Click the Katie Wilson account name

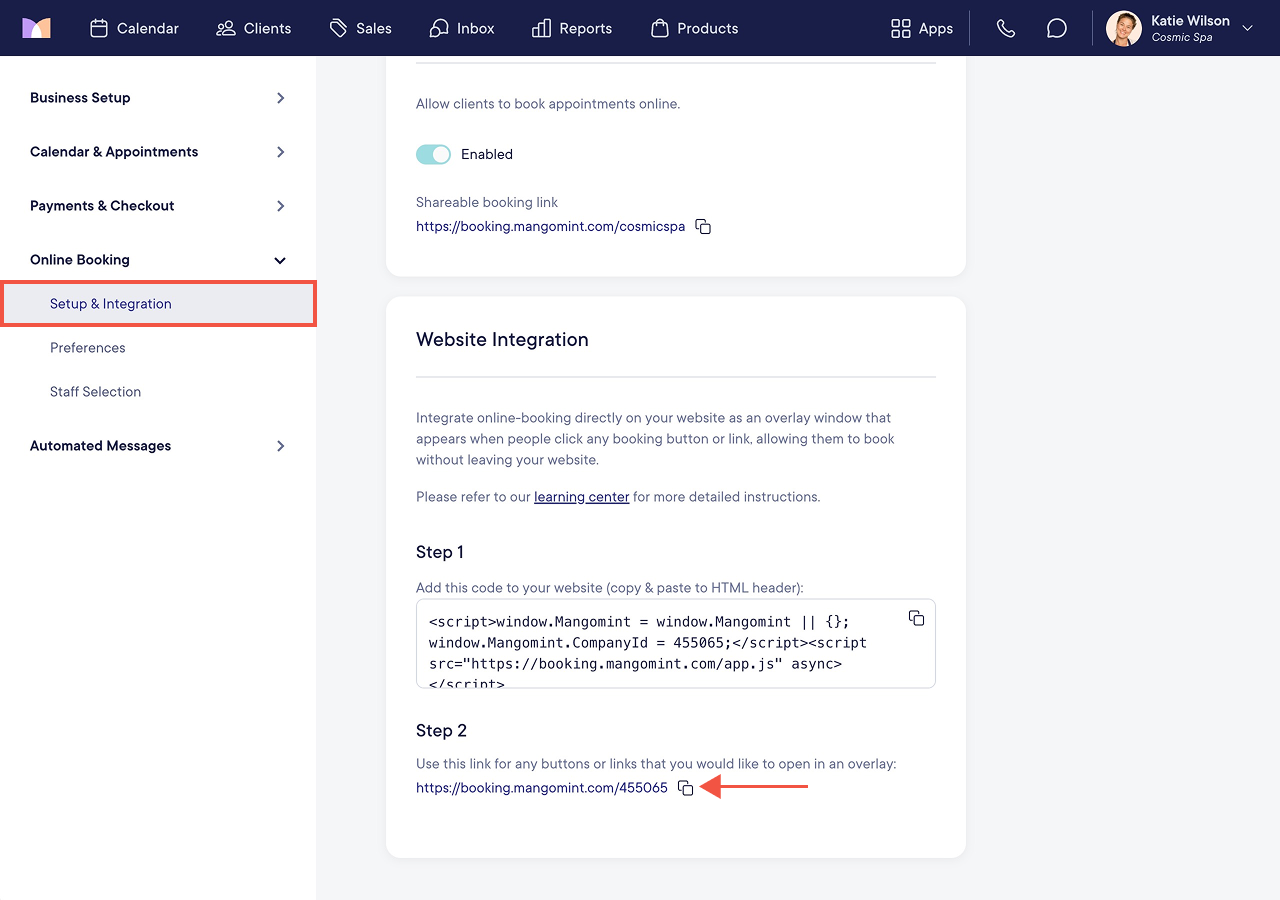(1191, 21)
